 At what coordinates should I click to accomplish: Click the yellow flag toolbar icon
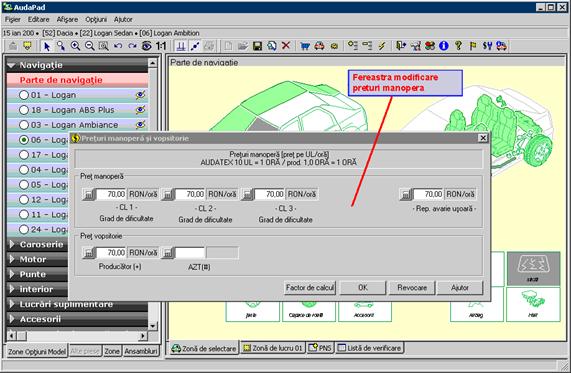tap(473, 46)
